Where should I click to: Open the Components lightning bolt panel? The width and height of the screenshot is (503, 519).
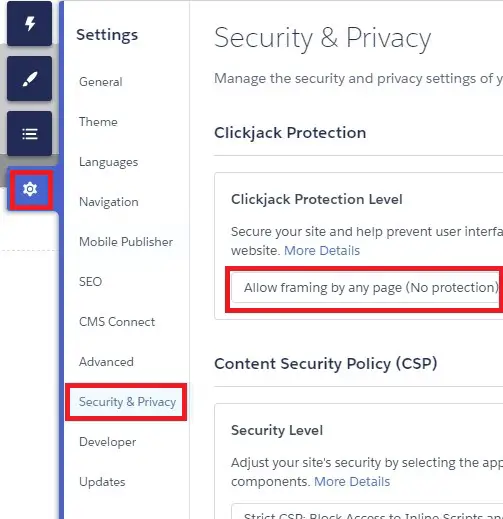[29, 23]
